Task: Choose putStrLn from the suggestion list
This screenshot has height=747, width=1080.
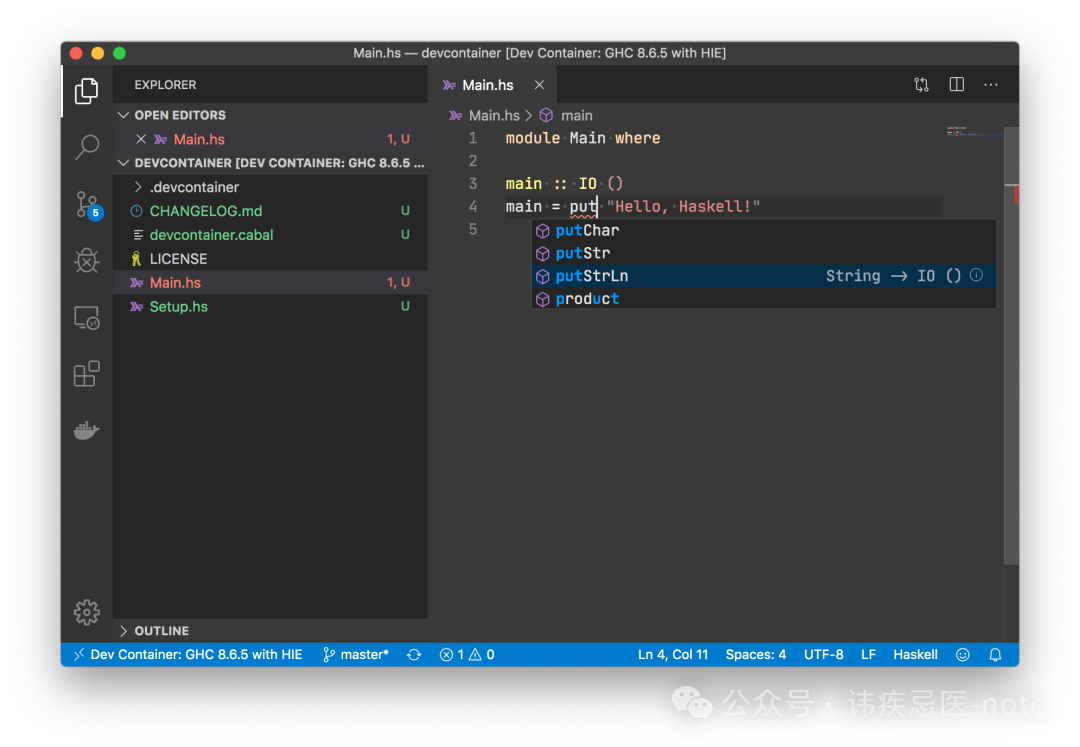Action: 764,275
